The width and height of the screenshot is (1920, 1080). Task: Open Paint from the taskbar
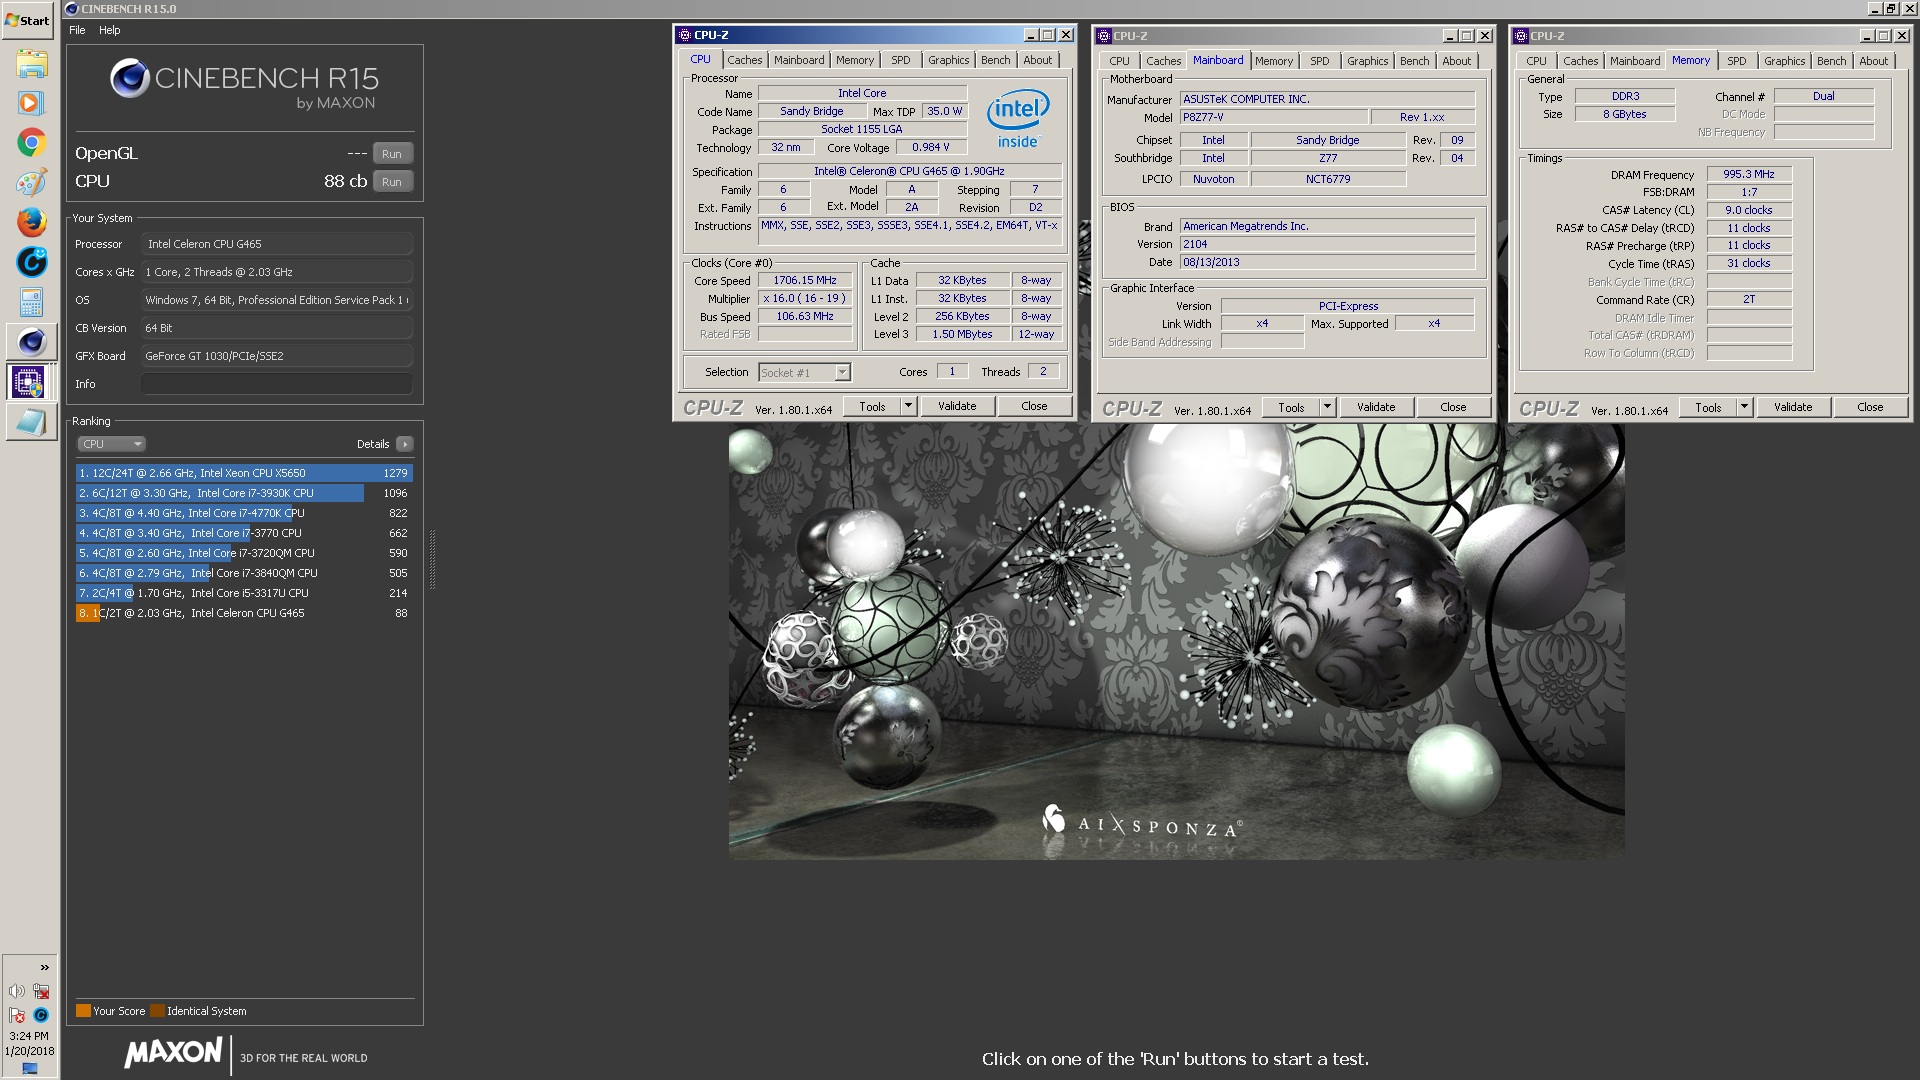(31, 182)
